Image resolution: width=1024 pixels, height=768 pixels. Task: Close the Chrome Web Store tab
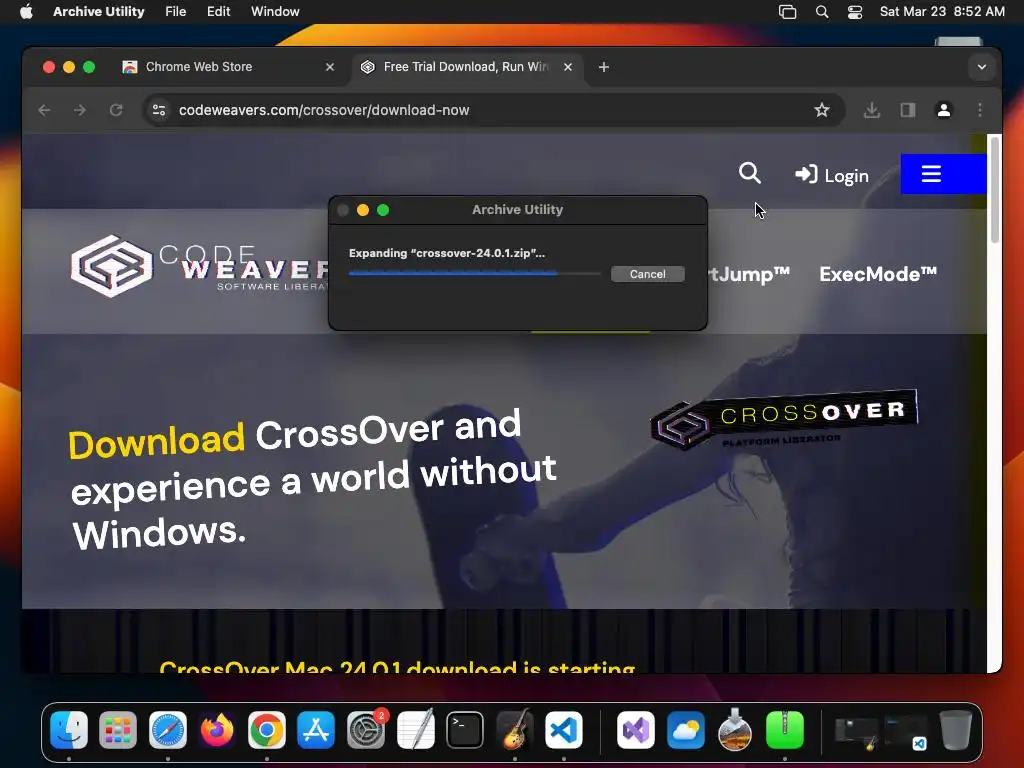(330, 67)
